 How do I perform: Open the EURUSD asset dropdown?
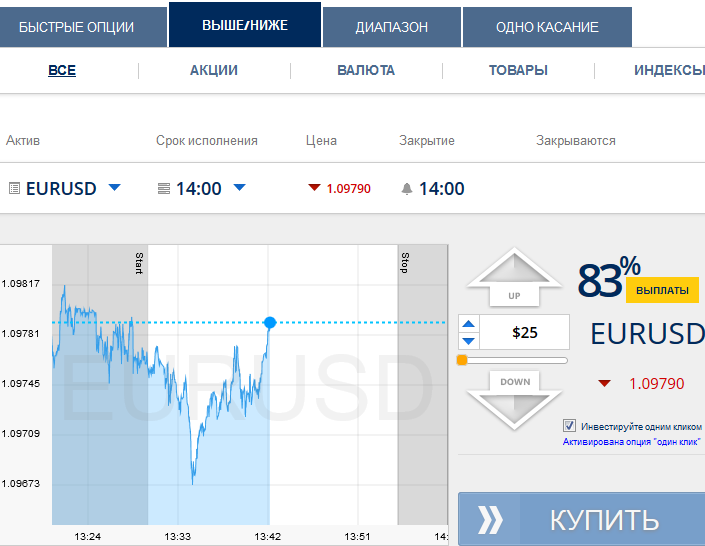click(115, 188)
